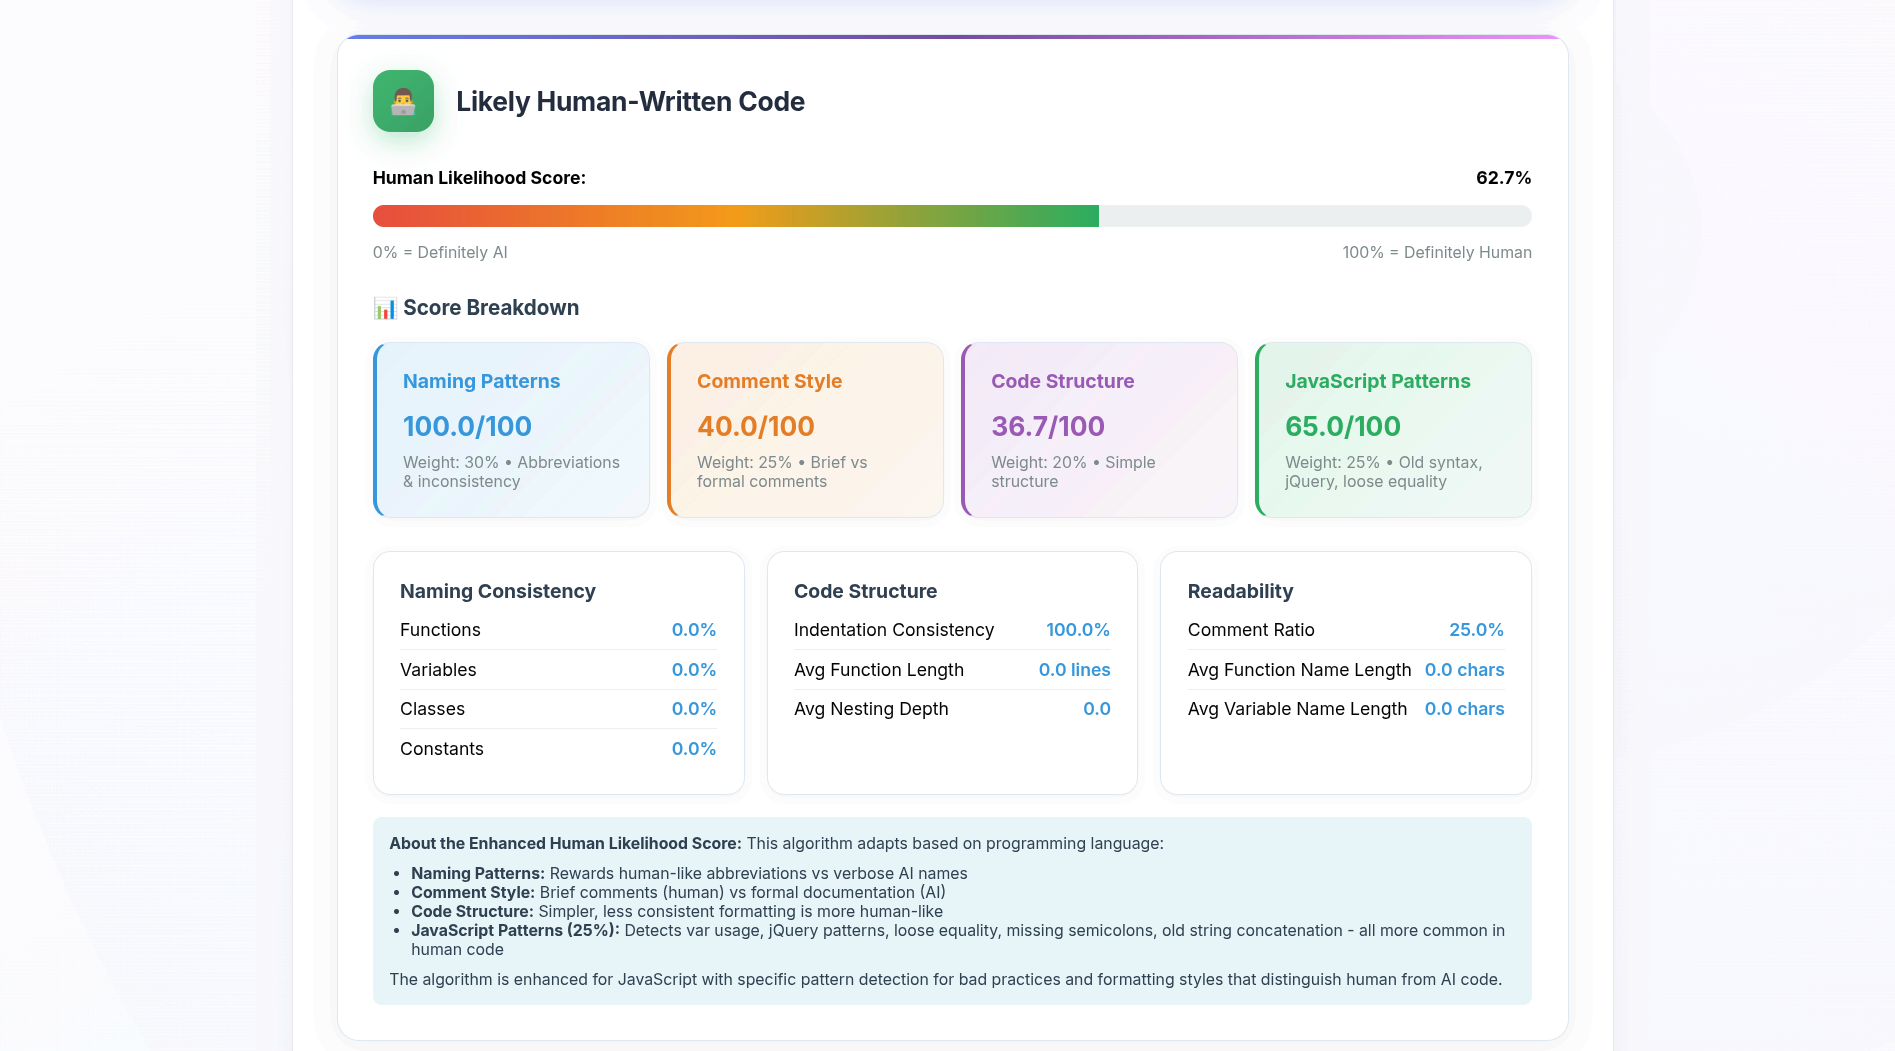Viewport: 1895px width, 1051px height.
Task: Select the Variables naming consistency row
Action: point(557,670)
